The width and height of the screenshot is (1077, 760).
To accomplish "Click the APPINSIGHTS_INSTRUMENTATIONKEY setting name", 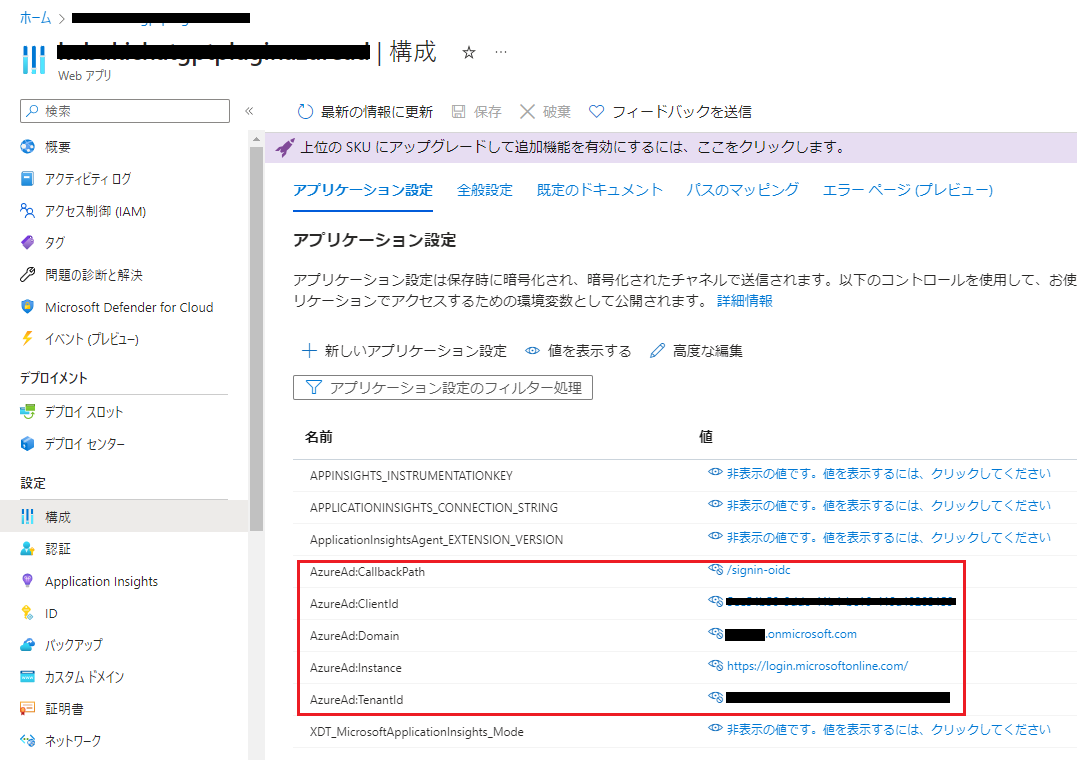I will 411,476.
